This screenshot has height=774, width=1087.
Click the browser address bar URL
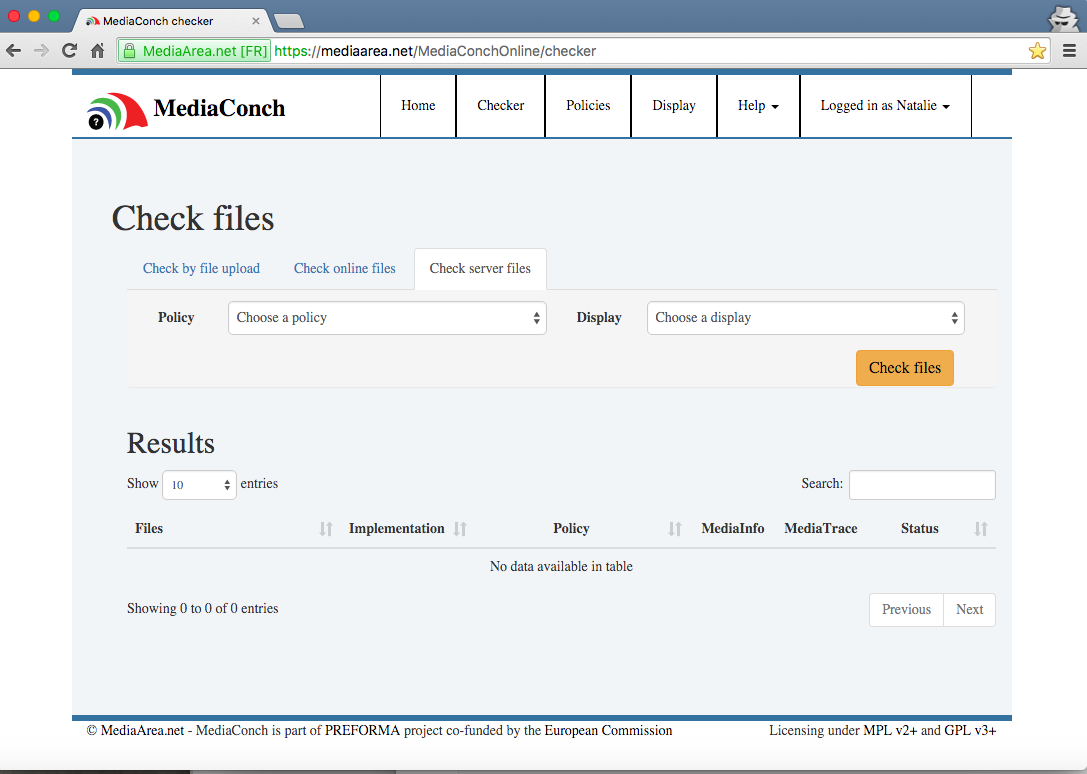point(435,51)
